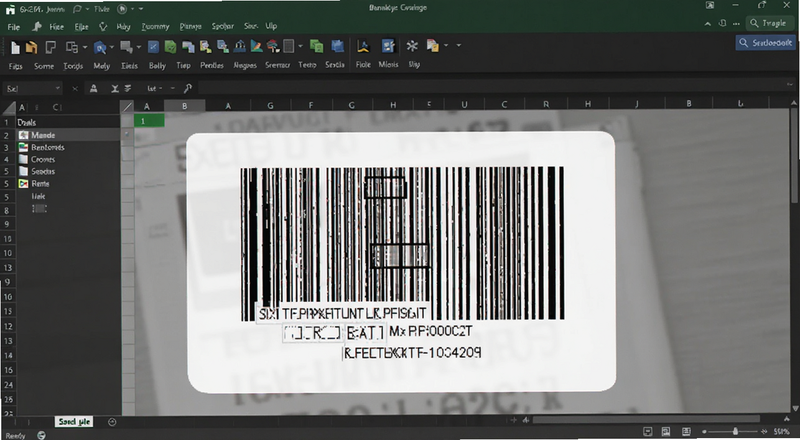Click the Mlcnis blue icon
This screenshot has height=440, width=800.
(x=388, y=46)
